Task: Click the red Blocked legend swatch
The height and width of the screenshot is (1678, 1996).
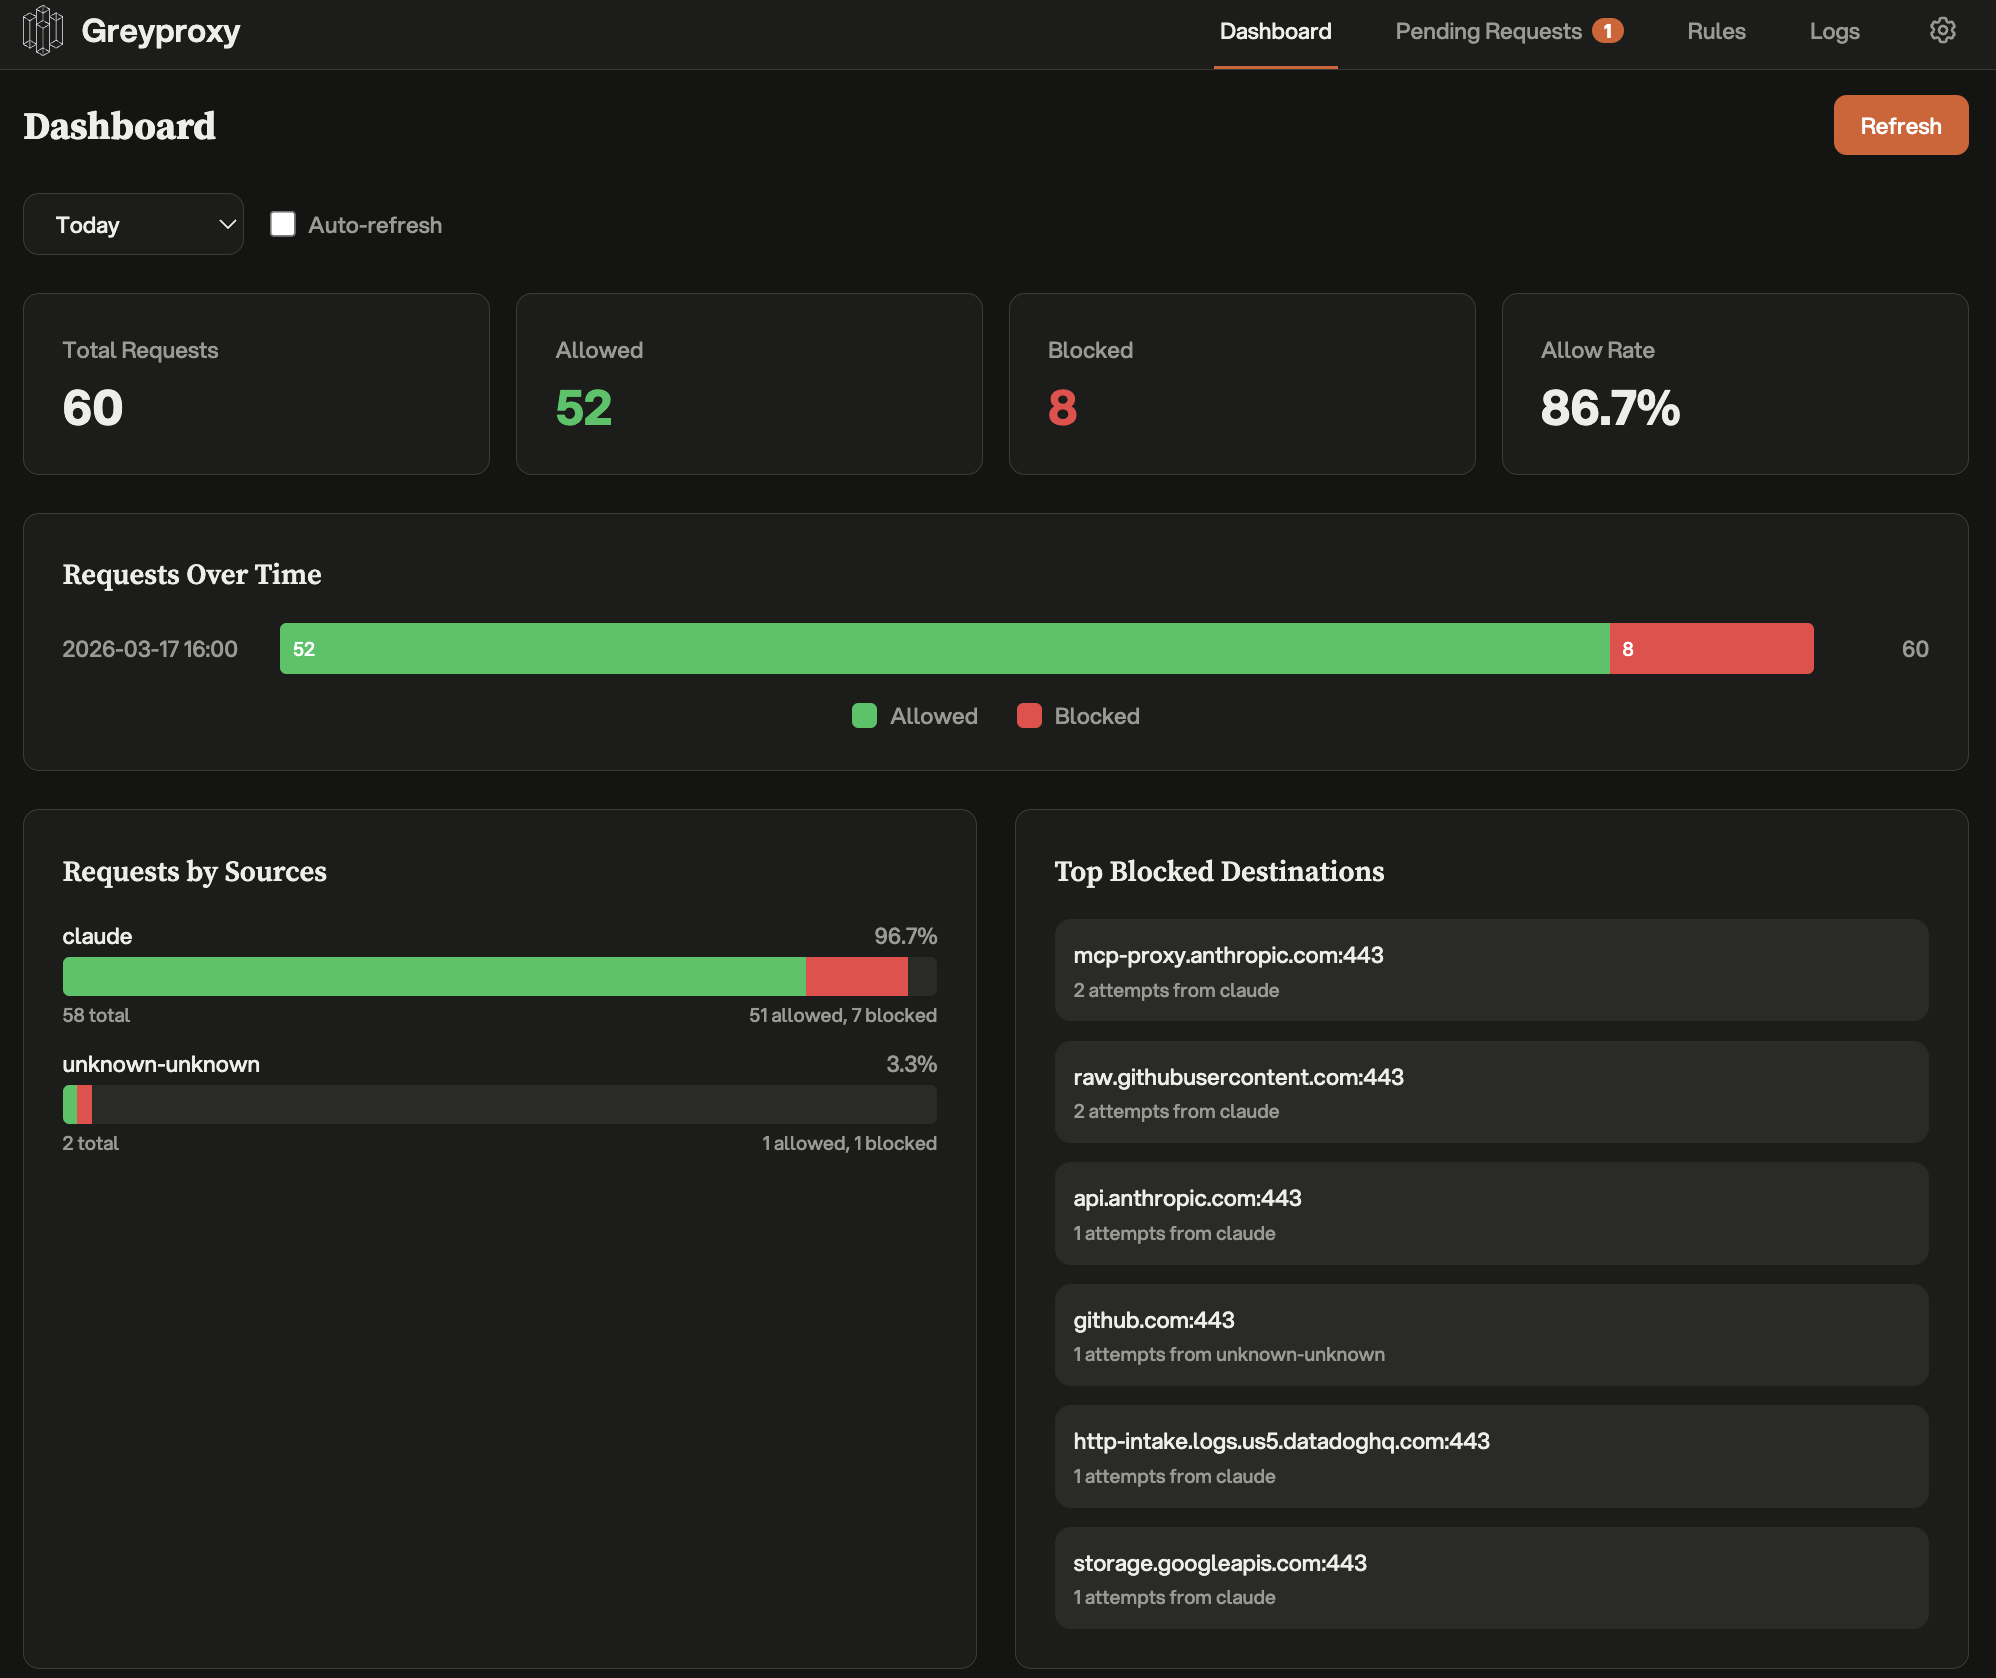Action: 1029,716
